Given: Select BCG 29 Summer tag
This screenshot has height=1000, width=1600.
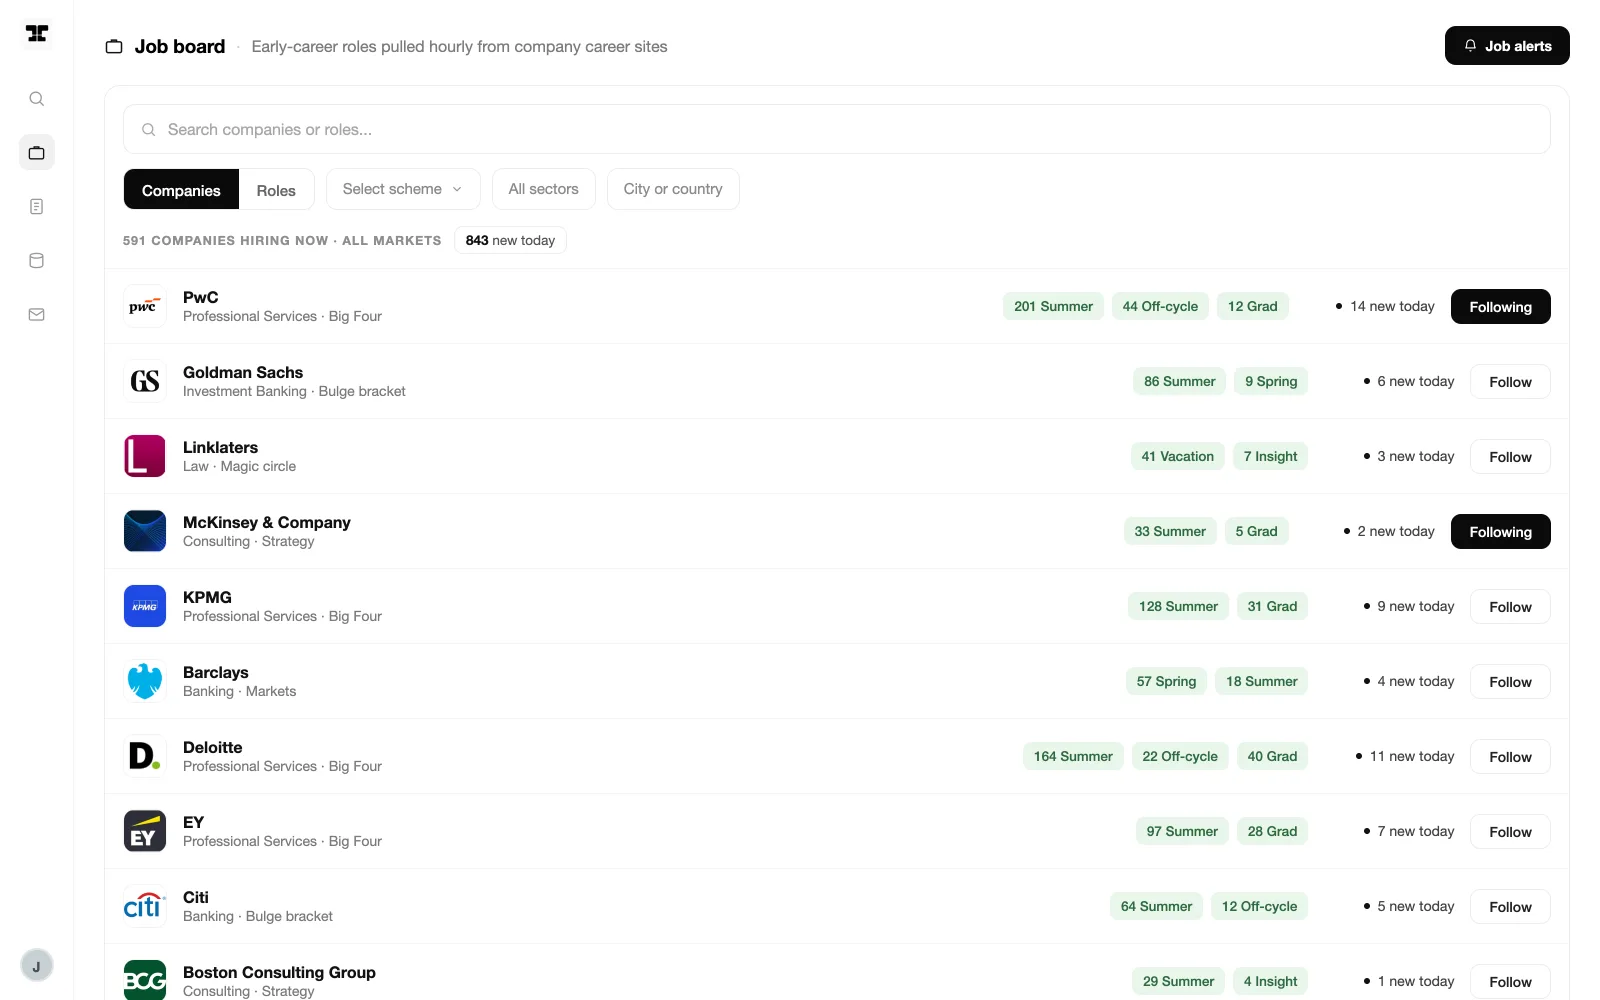Looking at the screenshot, I should [x=1178, y=981].
